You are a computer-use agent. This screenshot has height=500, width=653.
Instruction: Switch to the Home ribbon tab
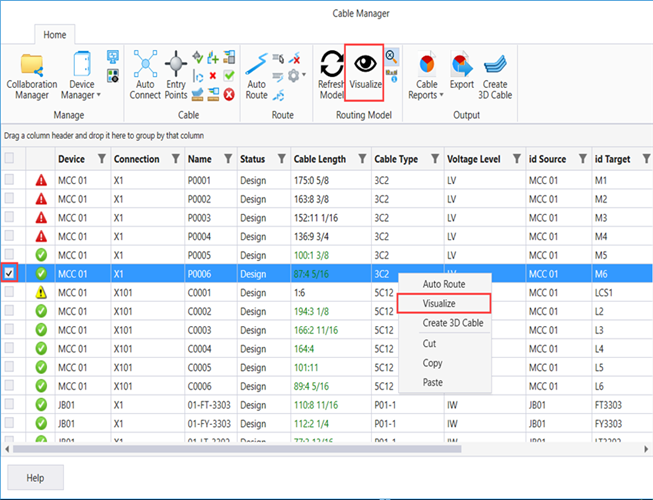54,35
